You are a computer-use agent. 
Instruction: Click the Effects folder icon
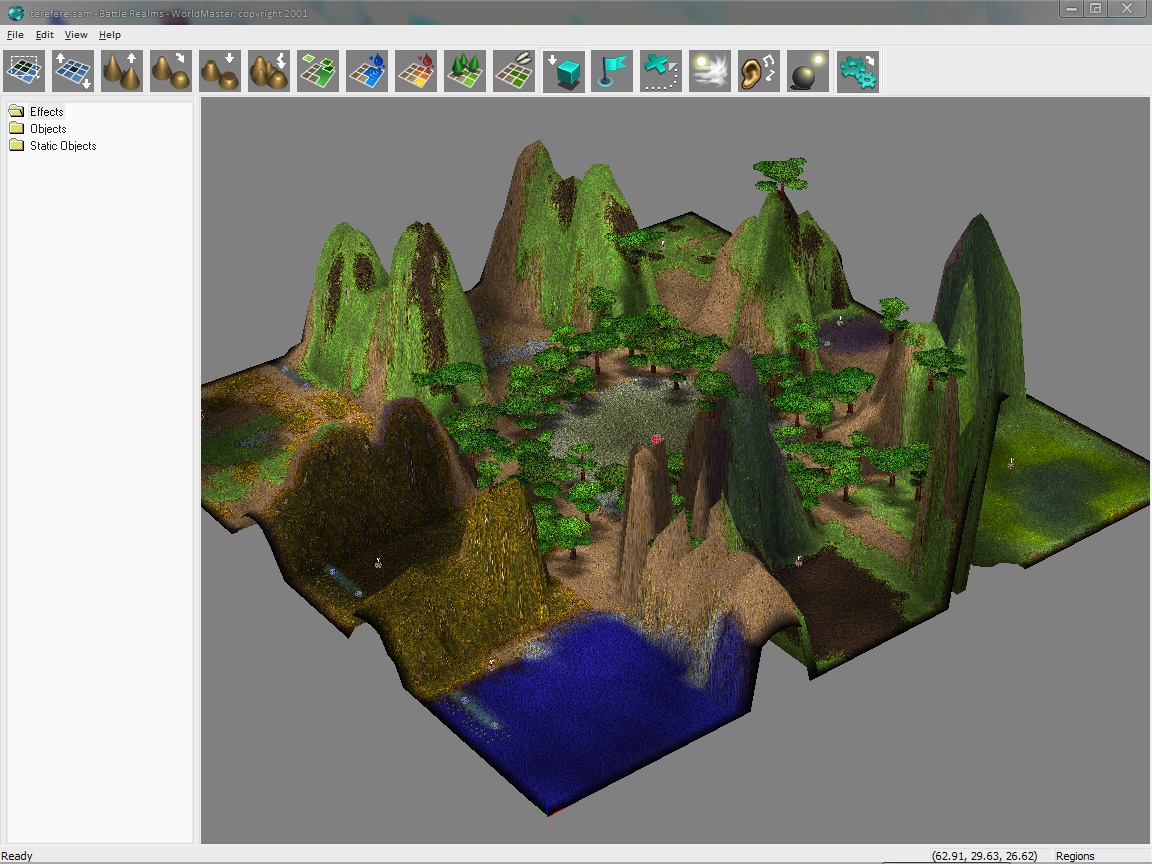[16, 111]
